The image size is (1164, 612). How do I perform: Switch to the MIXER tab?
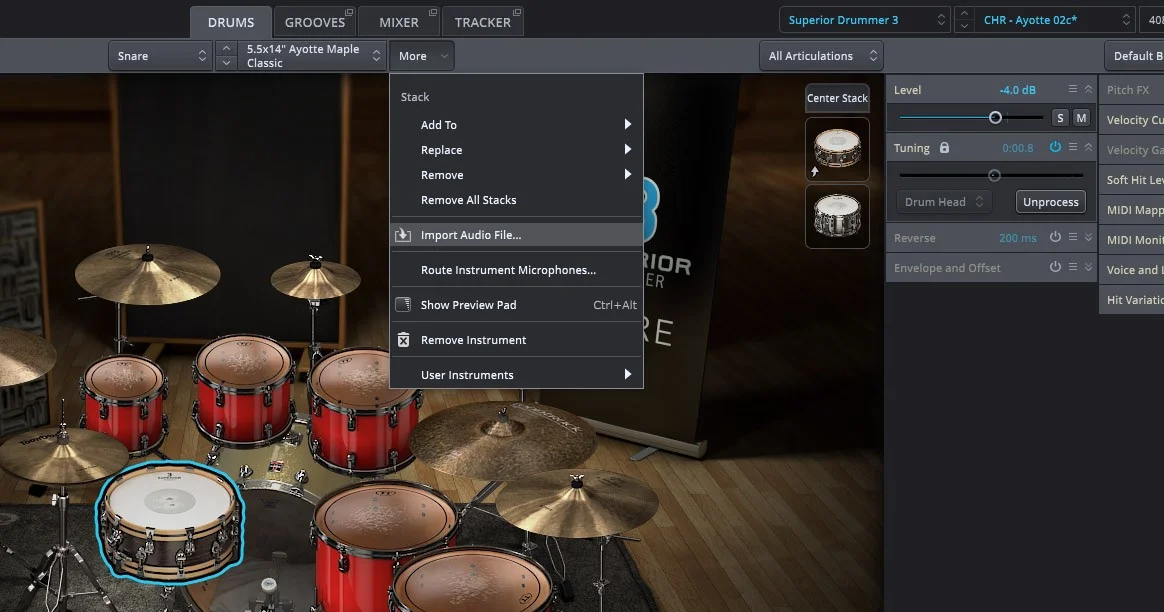399,22
